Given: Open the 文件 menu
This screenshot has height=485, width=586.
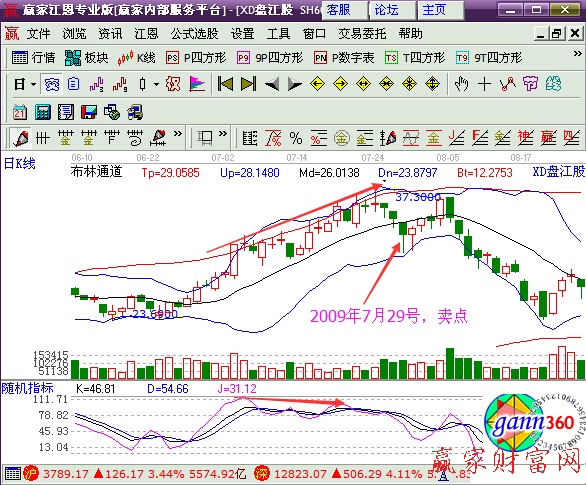Looking at the screenshot, I should pos(38,34).
